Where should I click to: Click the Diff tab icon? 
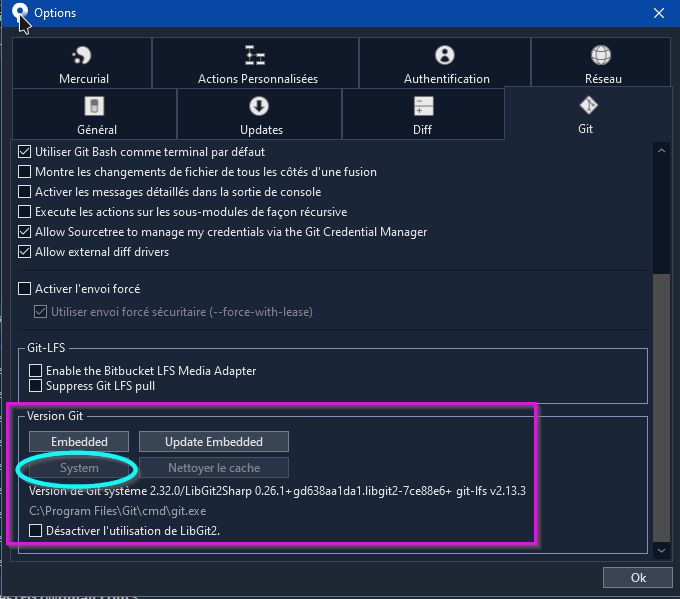click(x=424, y=106)
